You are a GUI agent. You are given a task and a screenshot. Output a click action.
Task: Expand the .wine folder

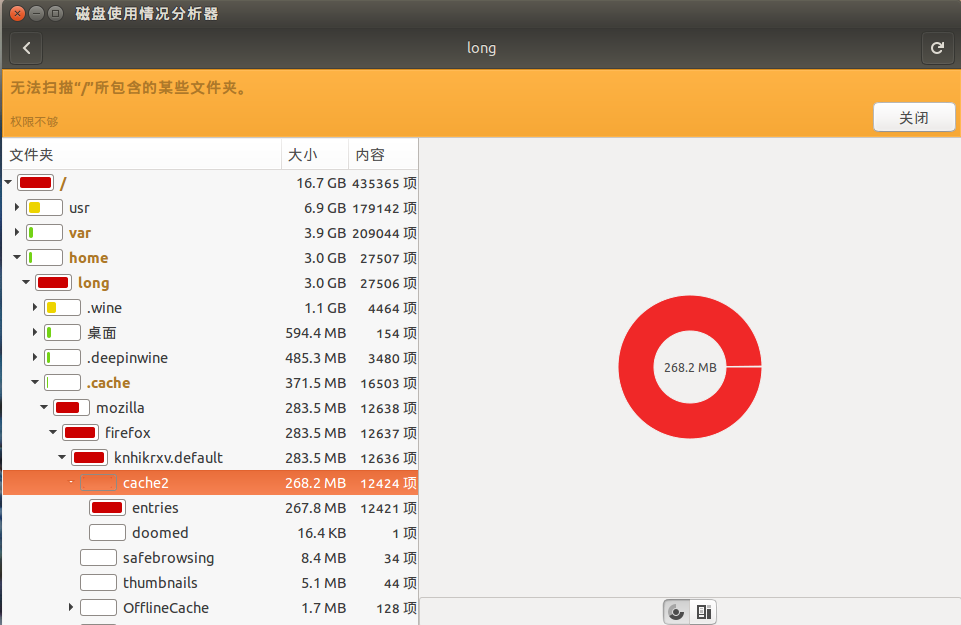click(35, 308)
